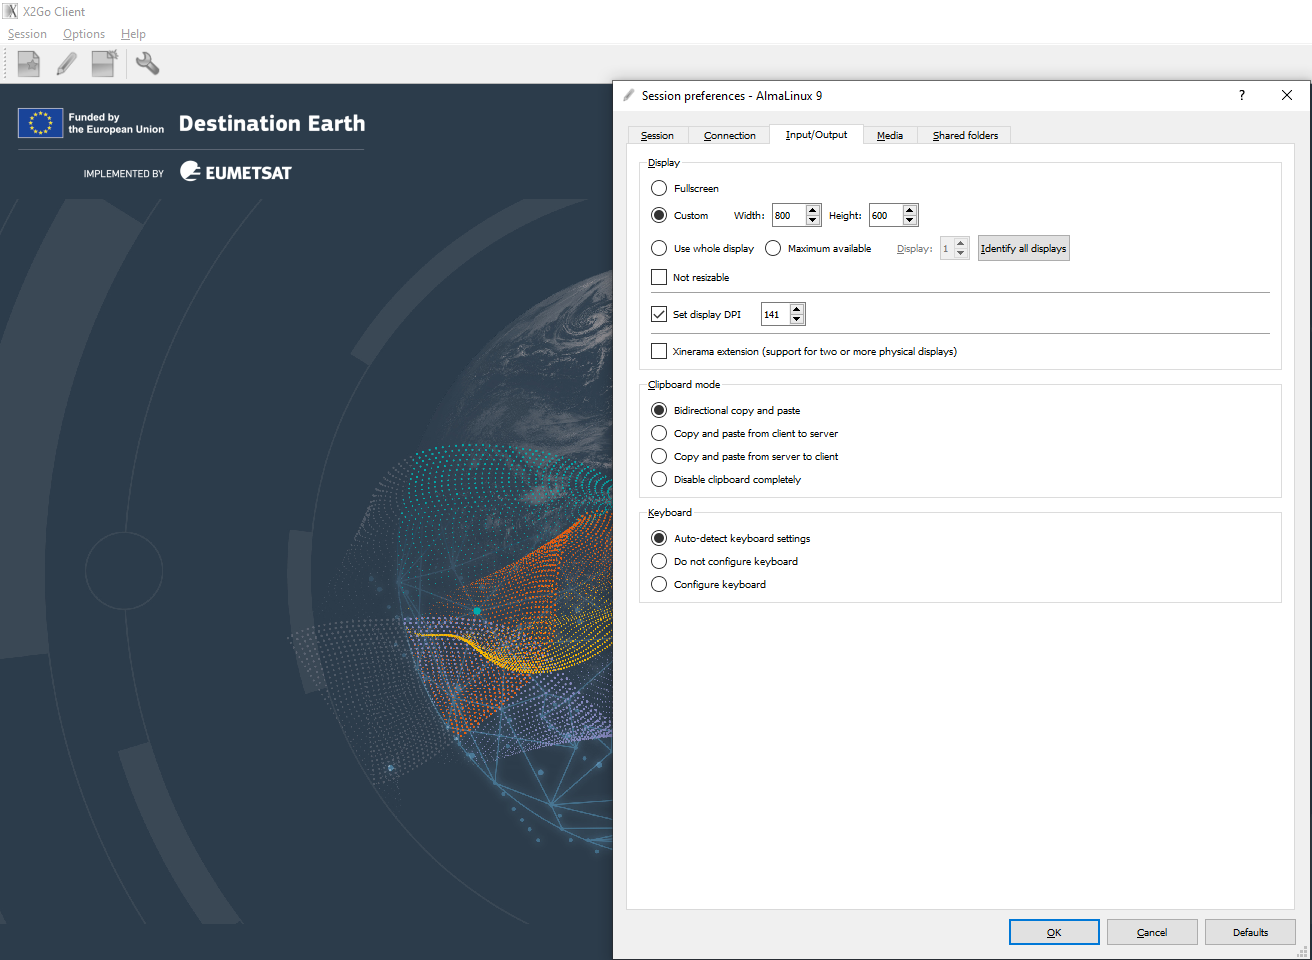Click the X2Go Client title bar icon

[11, 11]
